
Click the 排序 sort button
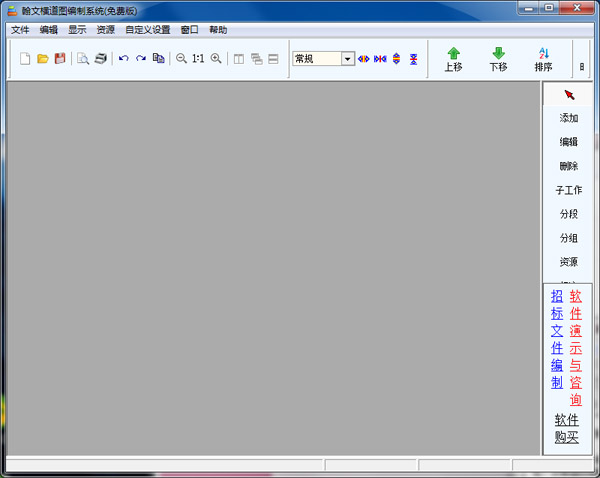[543, 59]
